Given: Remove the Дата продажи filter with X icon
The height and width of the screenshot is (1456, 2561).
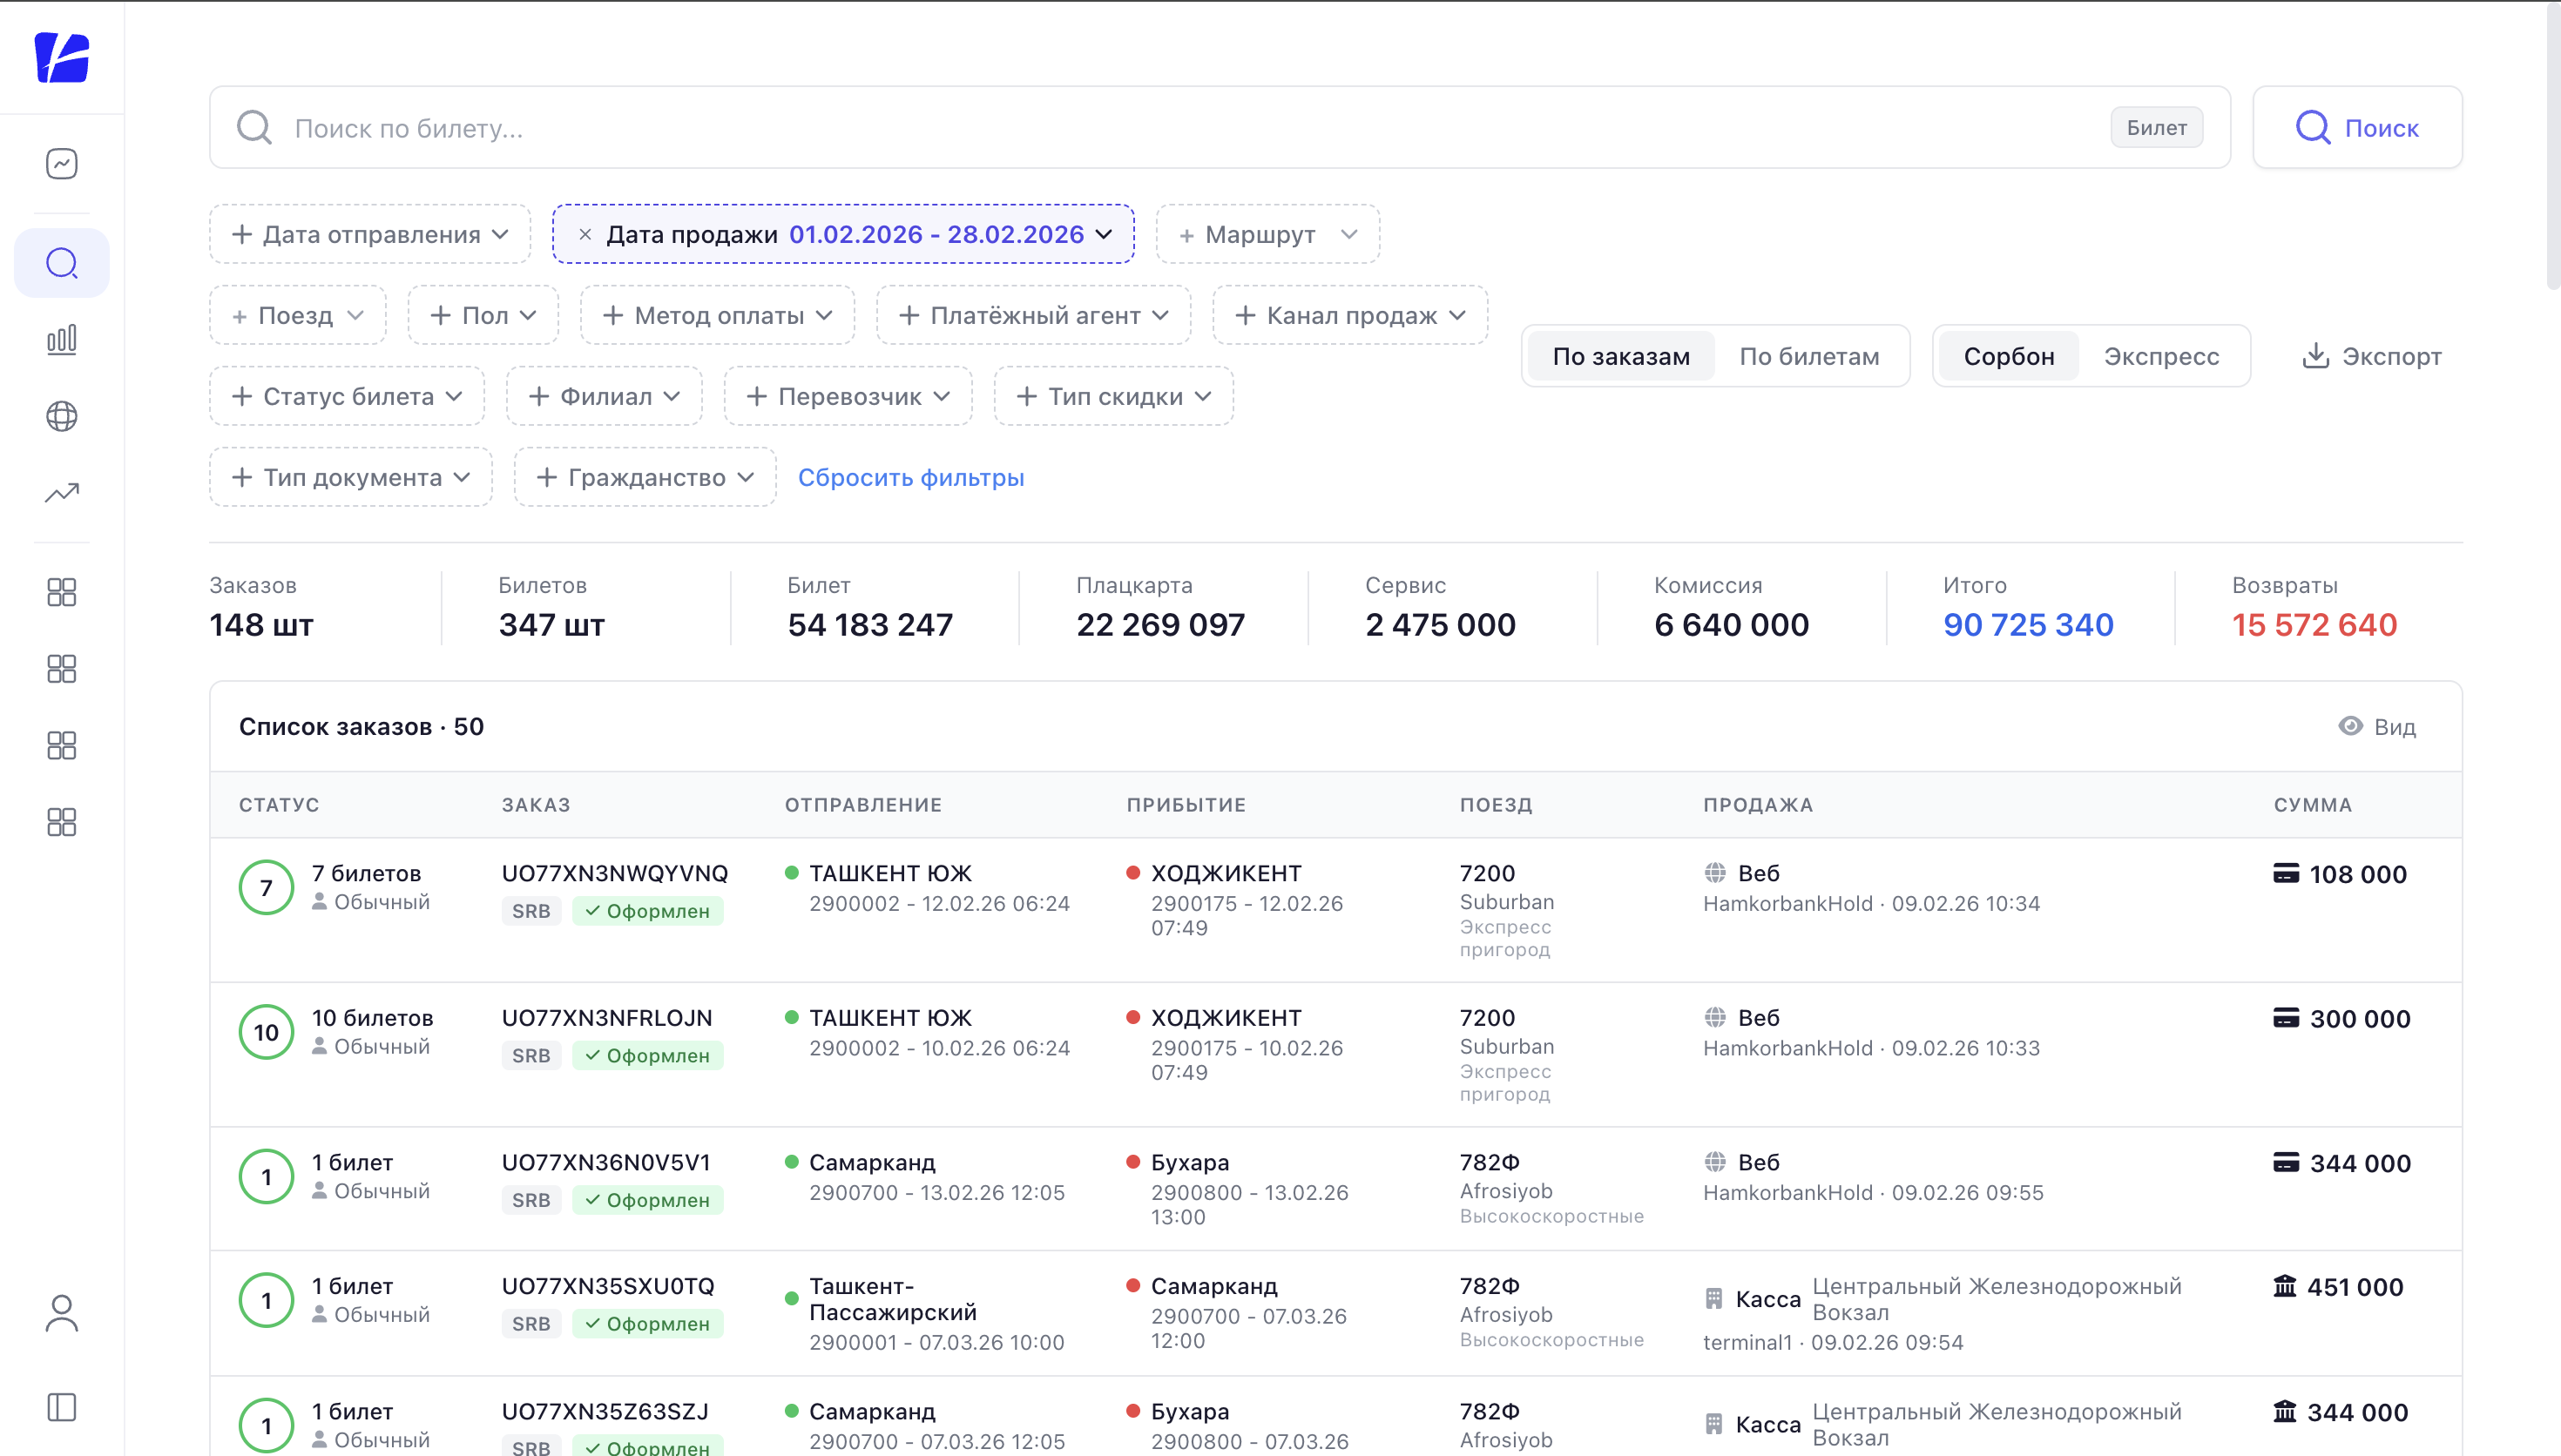Looking at the screenshot, I should (585, 234).
